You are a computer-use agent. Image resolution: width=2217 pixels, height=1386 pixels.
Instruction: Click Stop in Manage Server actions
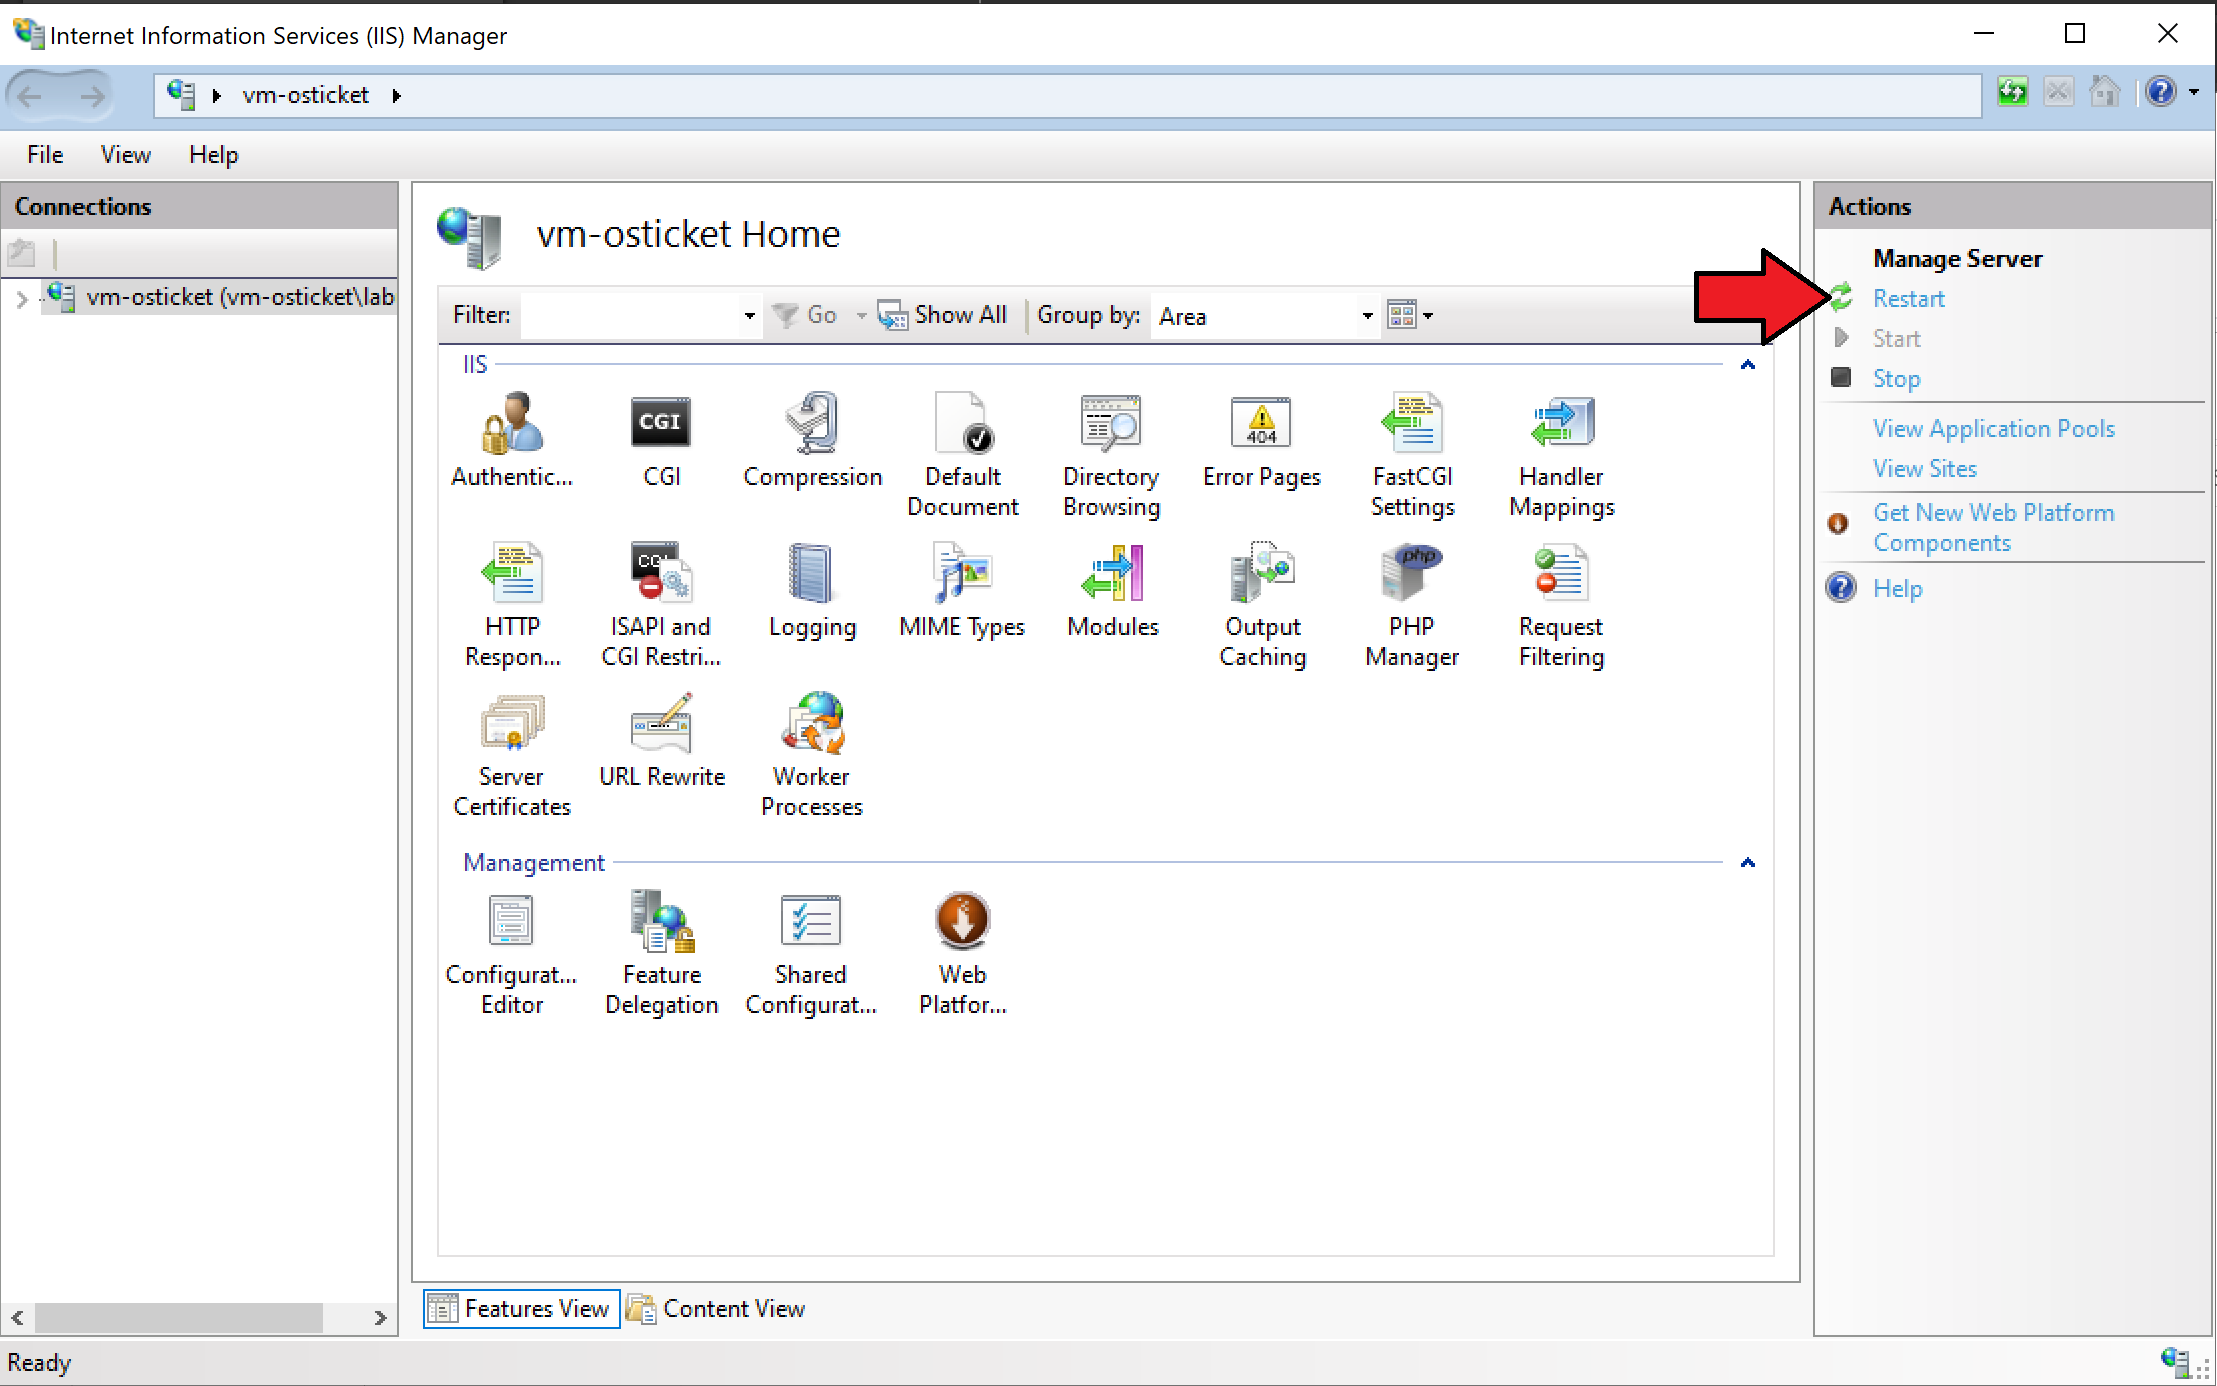point(1896,379)
